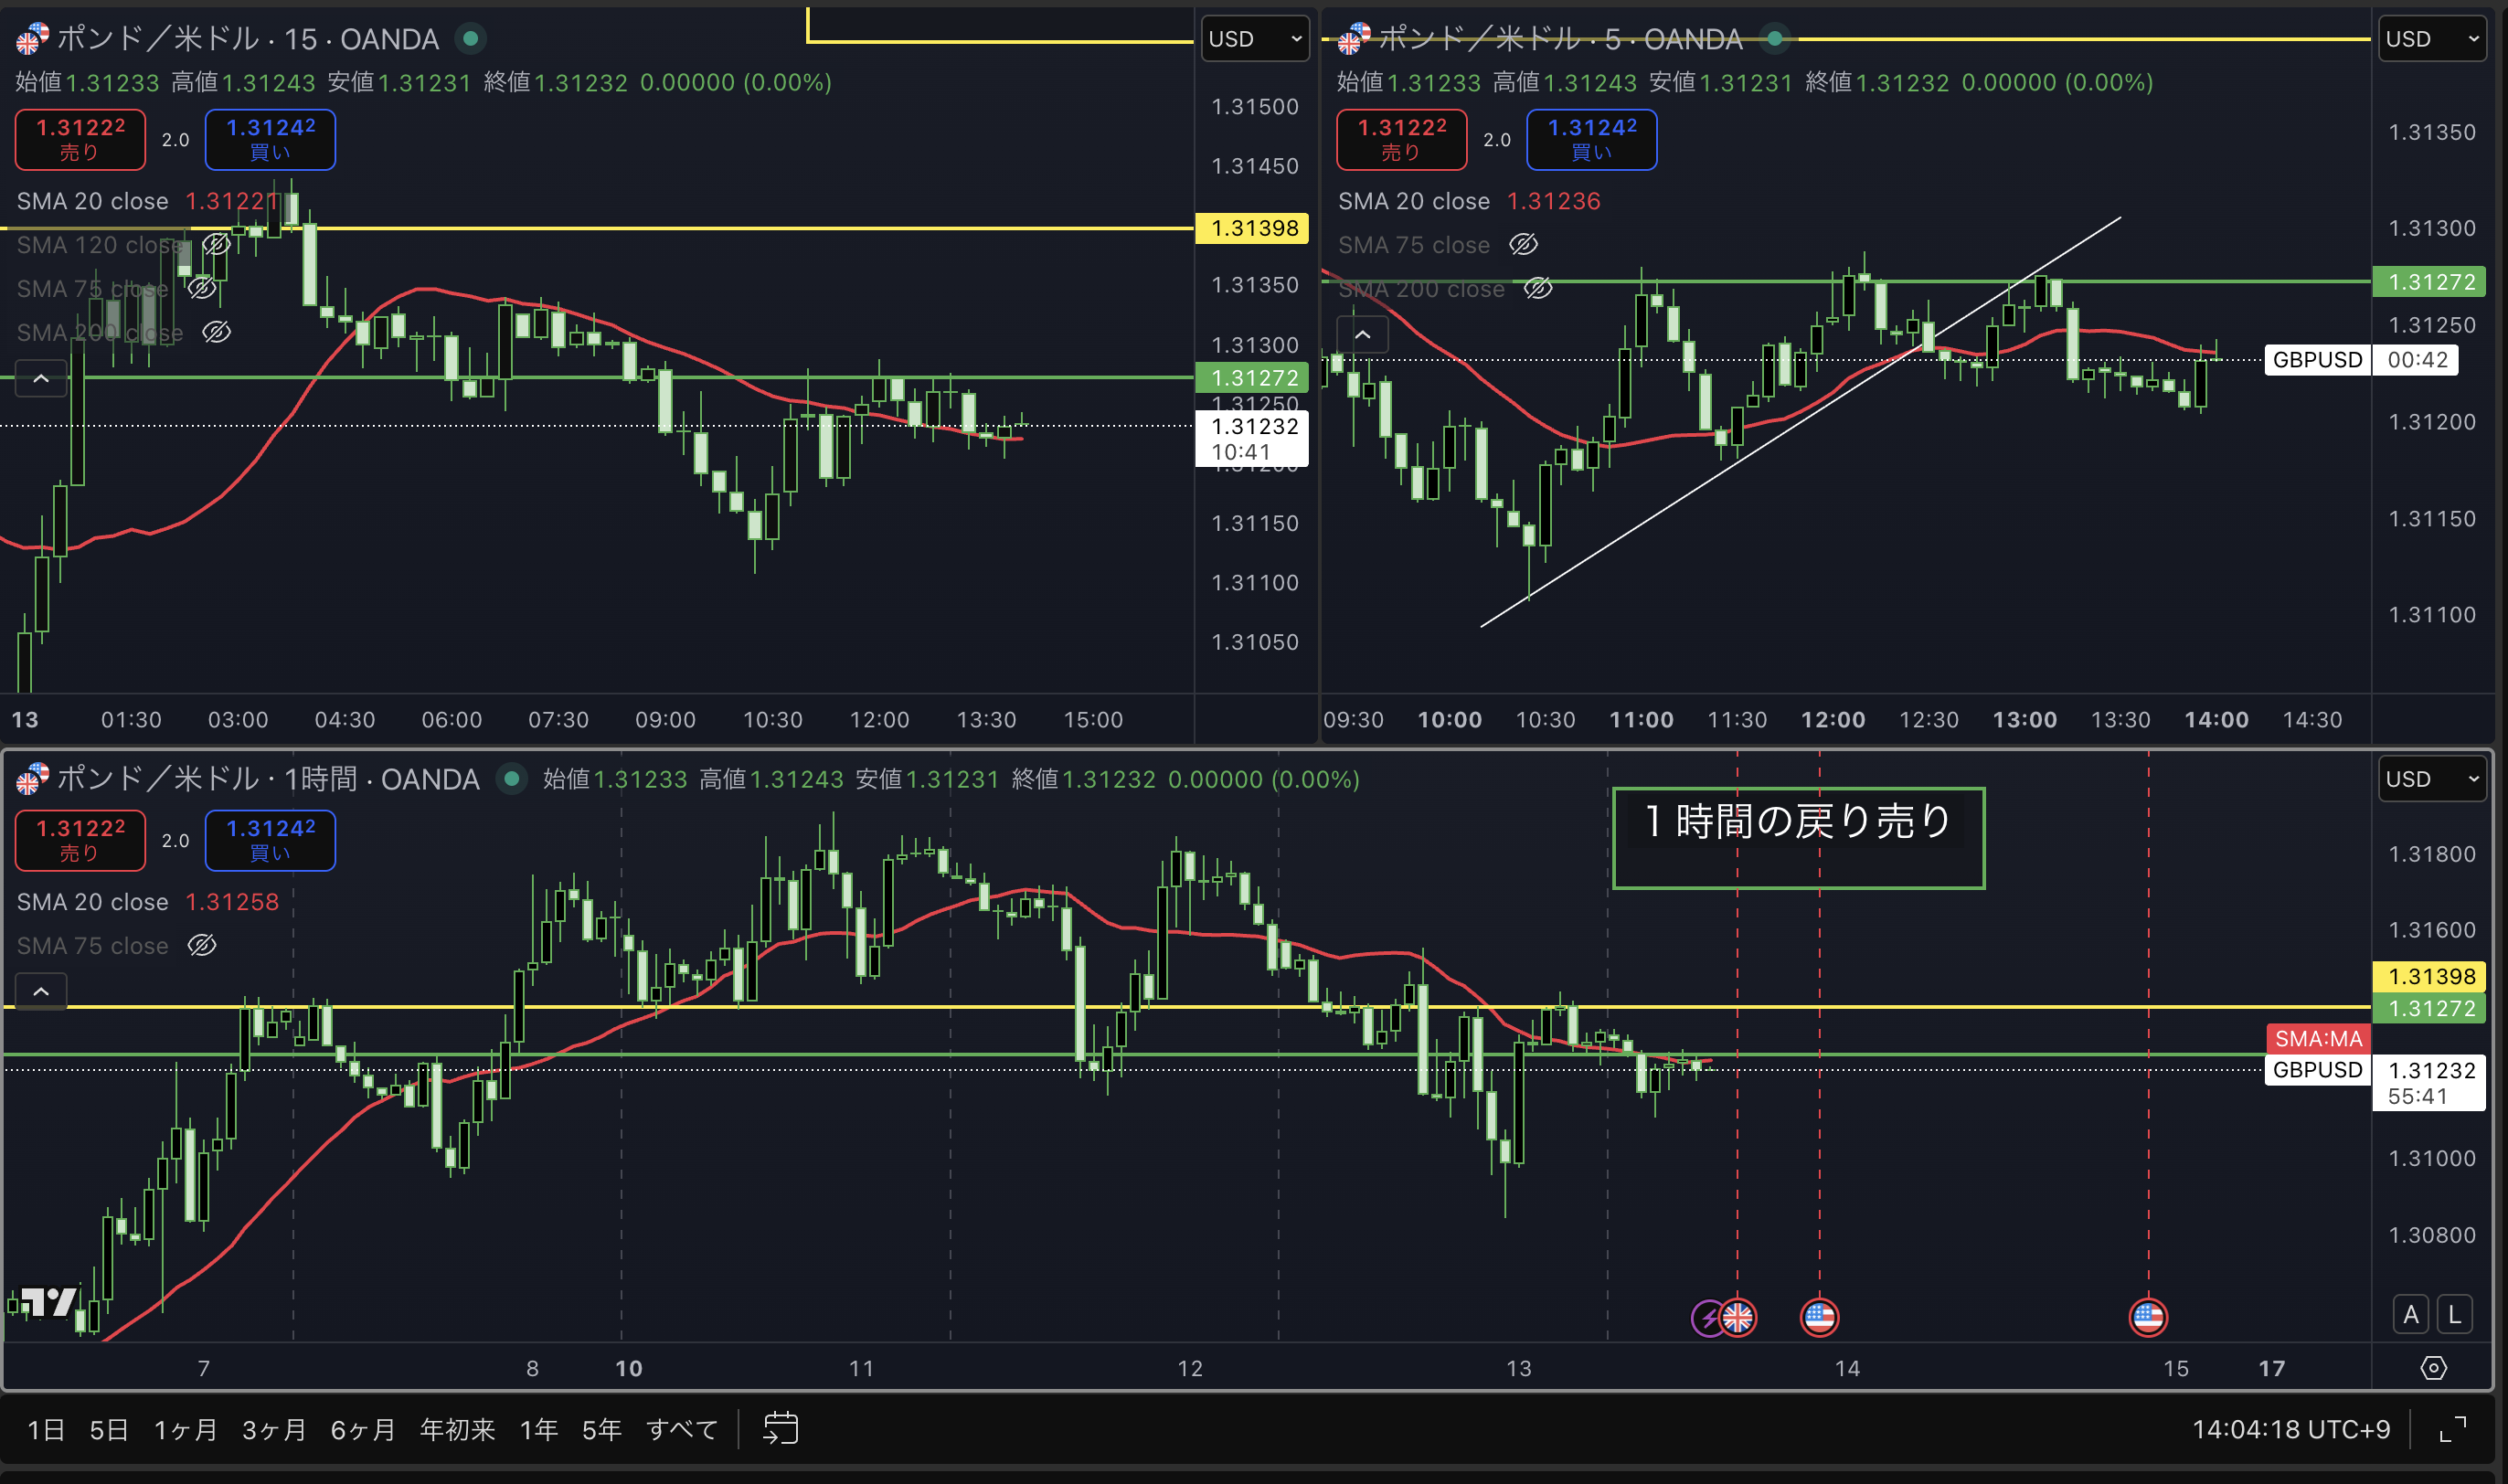Screen dimensions: 2508x1484
Task: Click the fullscreen expand icon
Action: click(x=2452, y=1429)
